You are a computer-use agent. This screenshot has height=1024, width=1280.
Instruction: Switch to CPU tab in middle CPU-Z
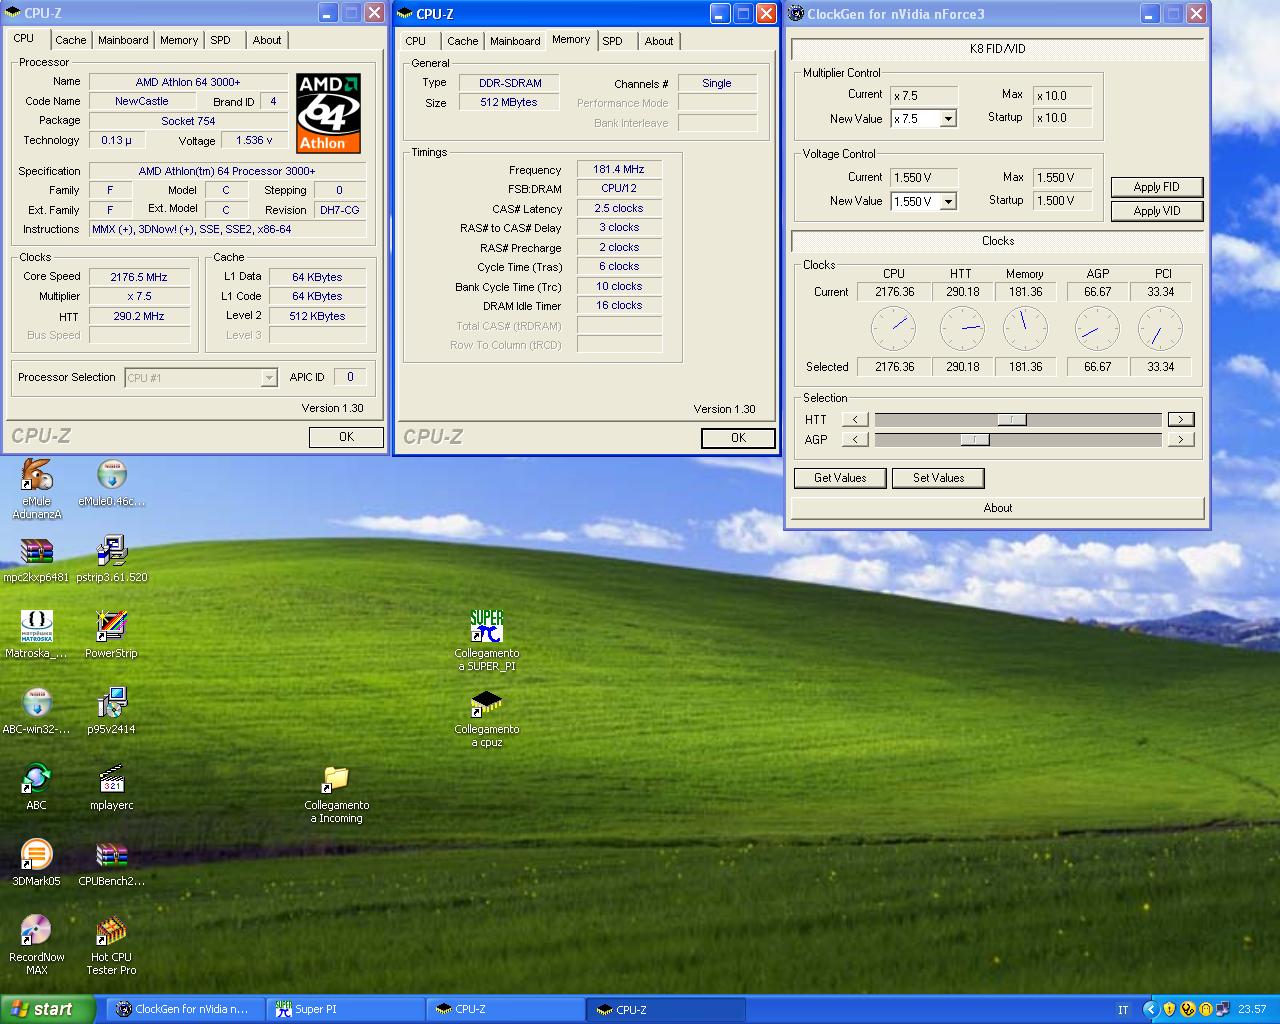click(416, 41)
